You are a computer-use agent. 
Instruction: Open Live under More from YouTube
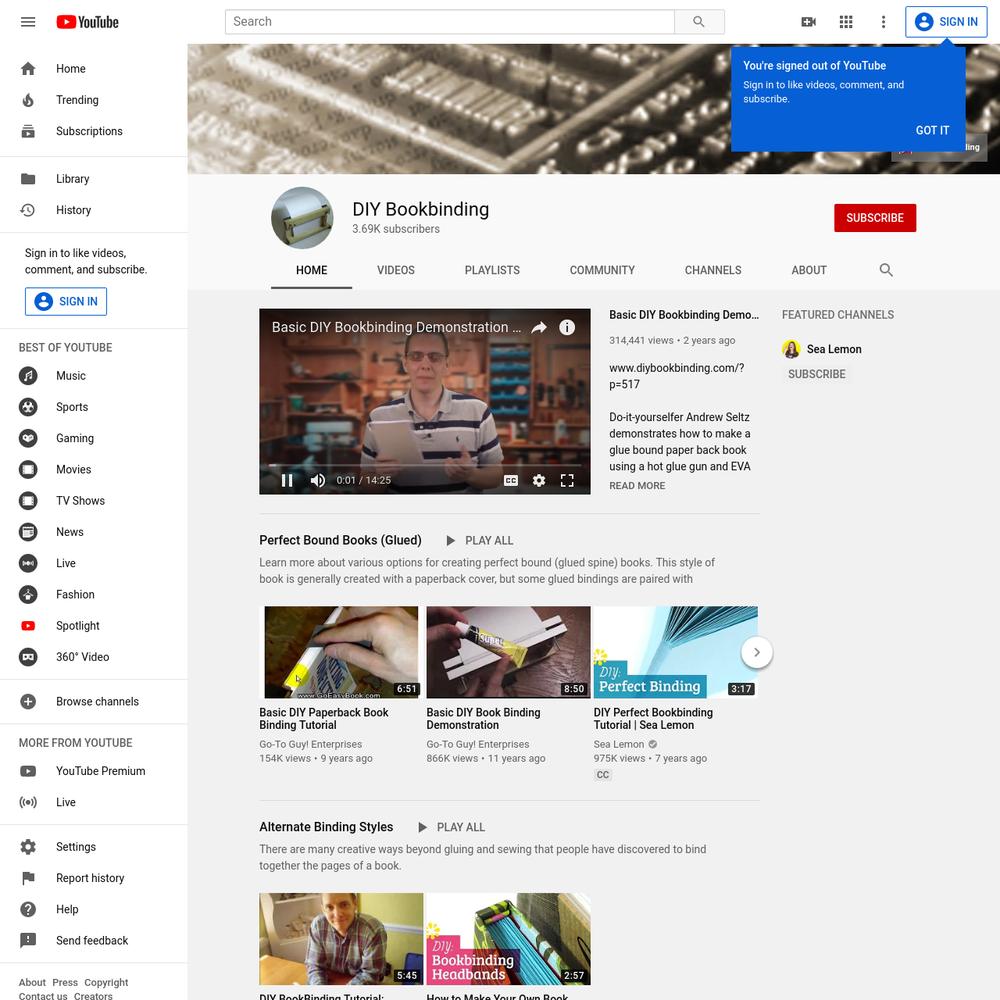94,803
